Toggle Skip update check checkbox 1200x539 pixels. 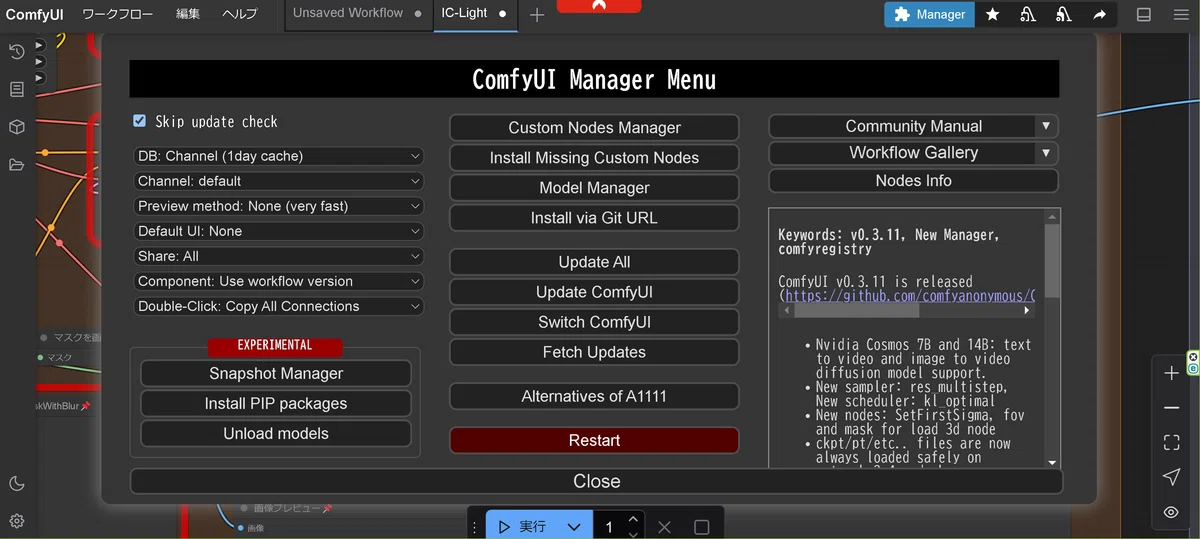click(x=140, y=121)
